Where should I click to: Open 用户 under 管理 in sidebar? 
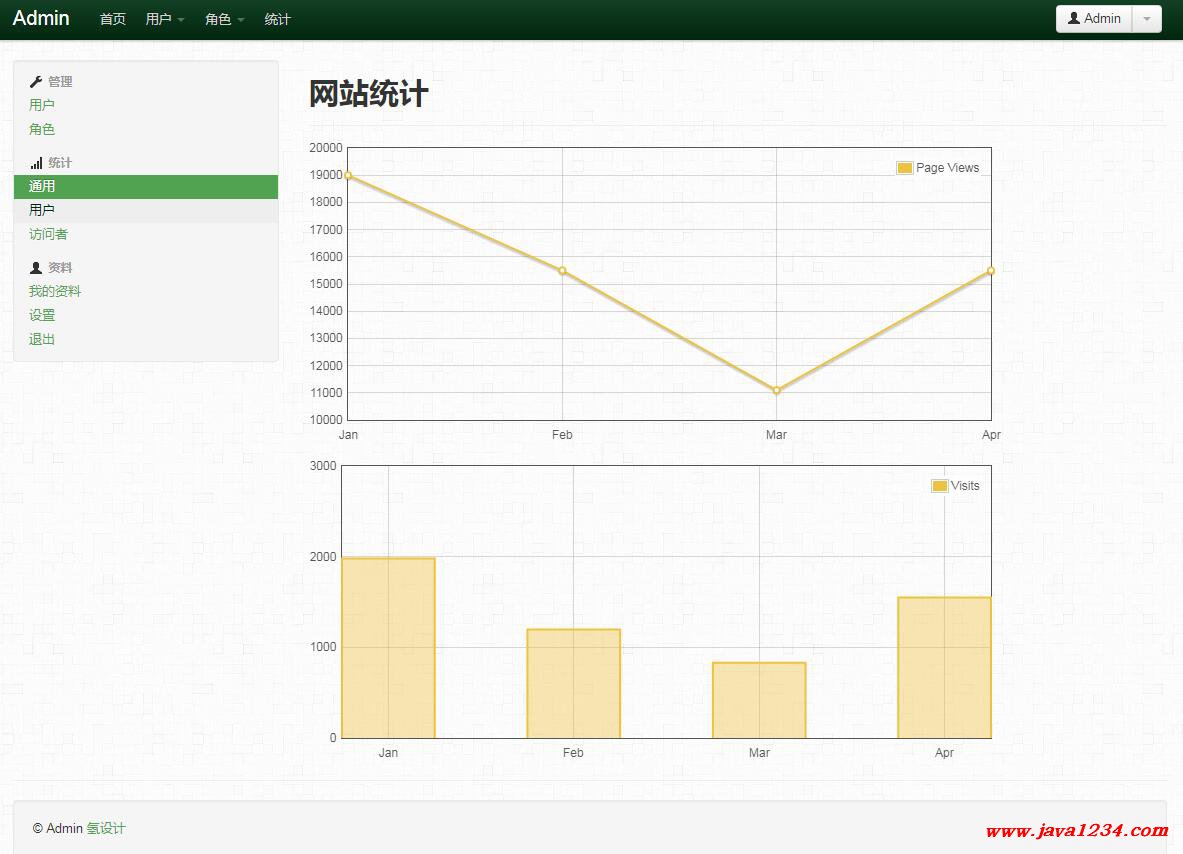41,105
